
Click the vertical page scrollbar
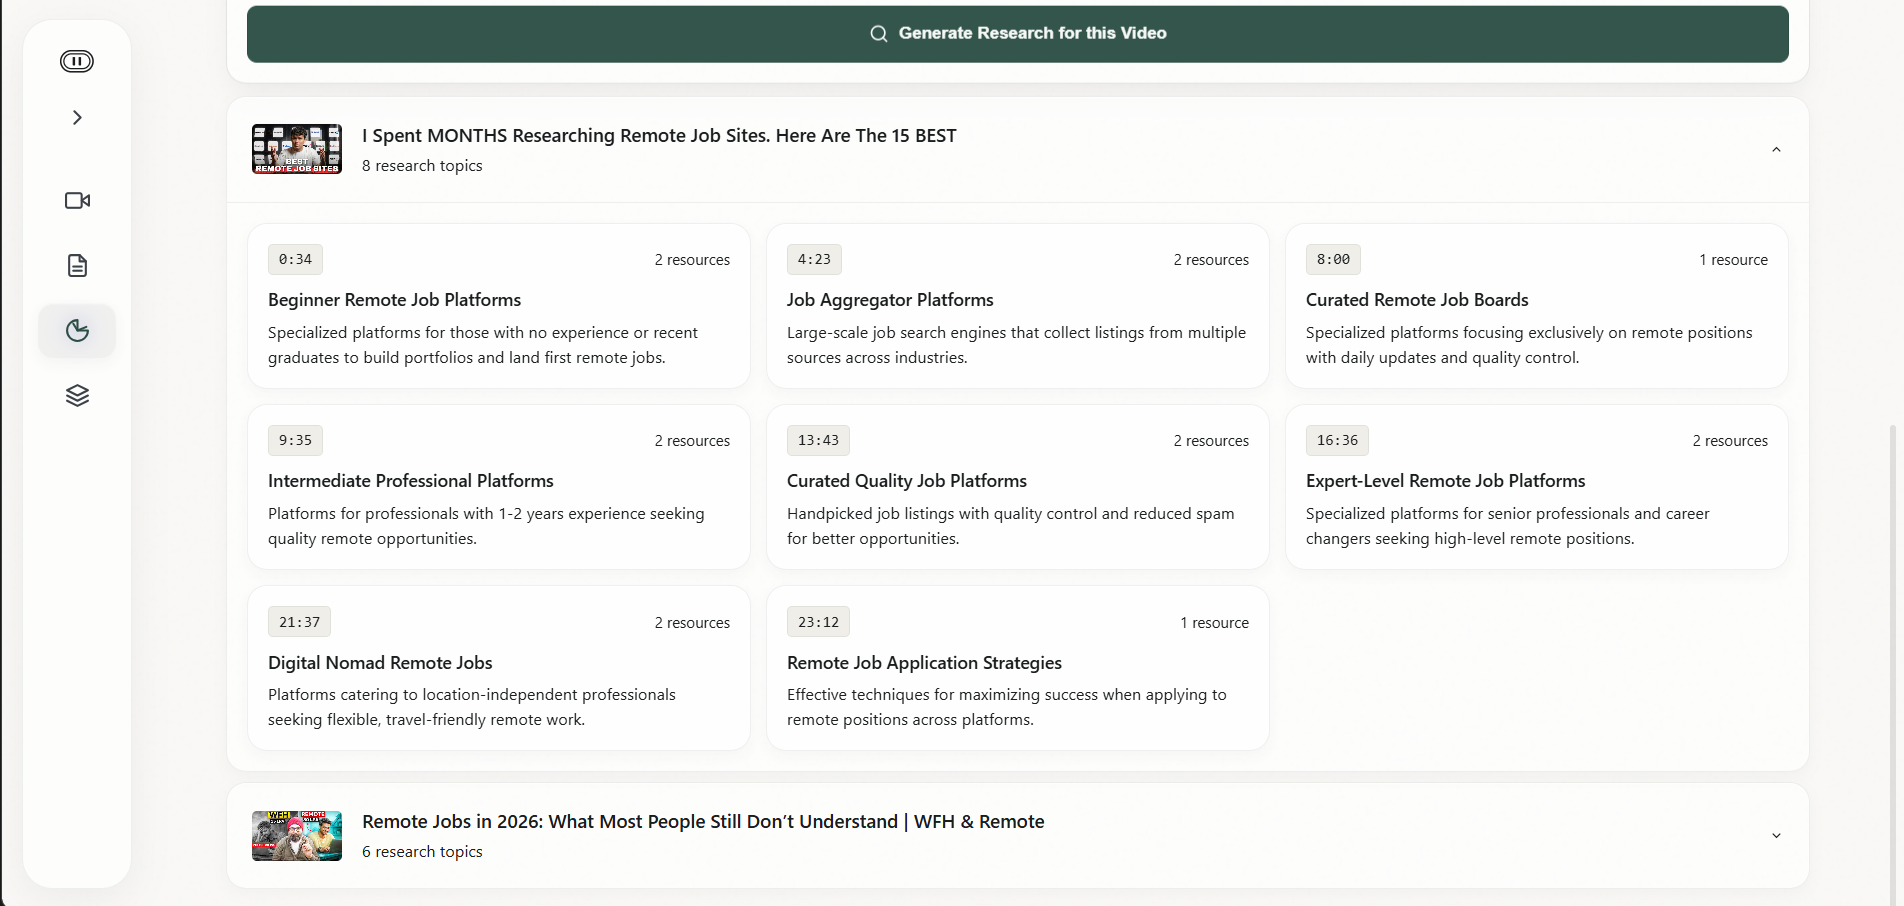pyautogui.click(x=1892, y=660)
